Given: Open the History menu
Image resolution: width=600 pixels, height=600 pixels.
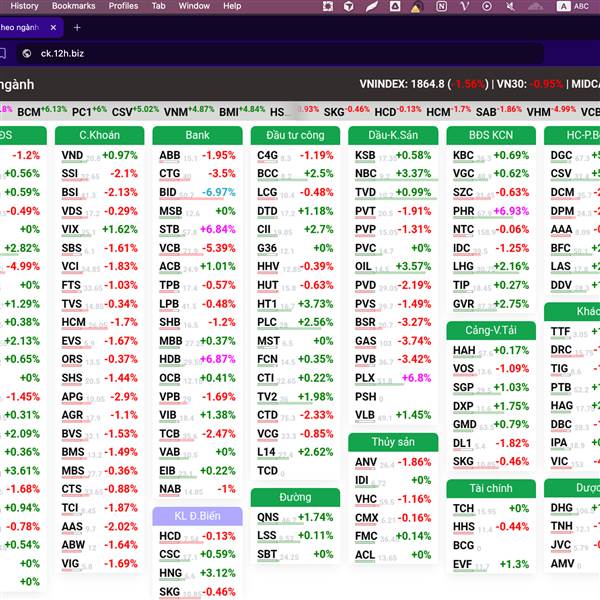Looking at the screenshot, I should (24, 6).
